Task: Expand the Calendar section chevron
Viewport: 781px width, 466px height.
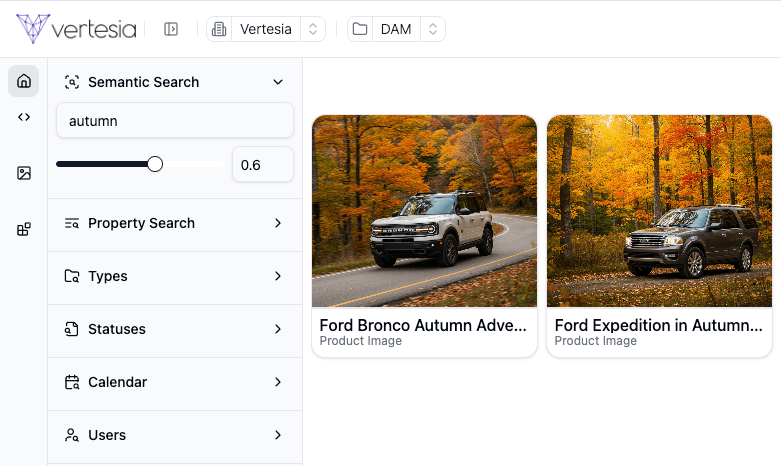Action: [278, 382]
